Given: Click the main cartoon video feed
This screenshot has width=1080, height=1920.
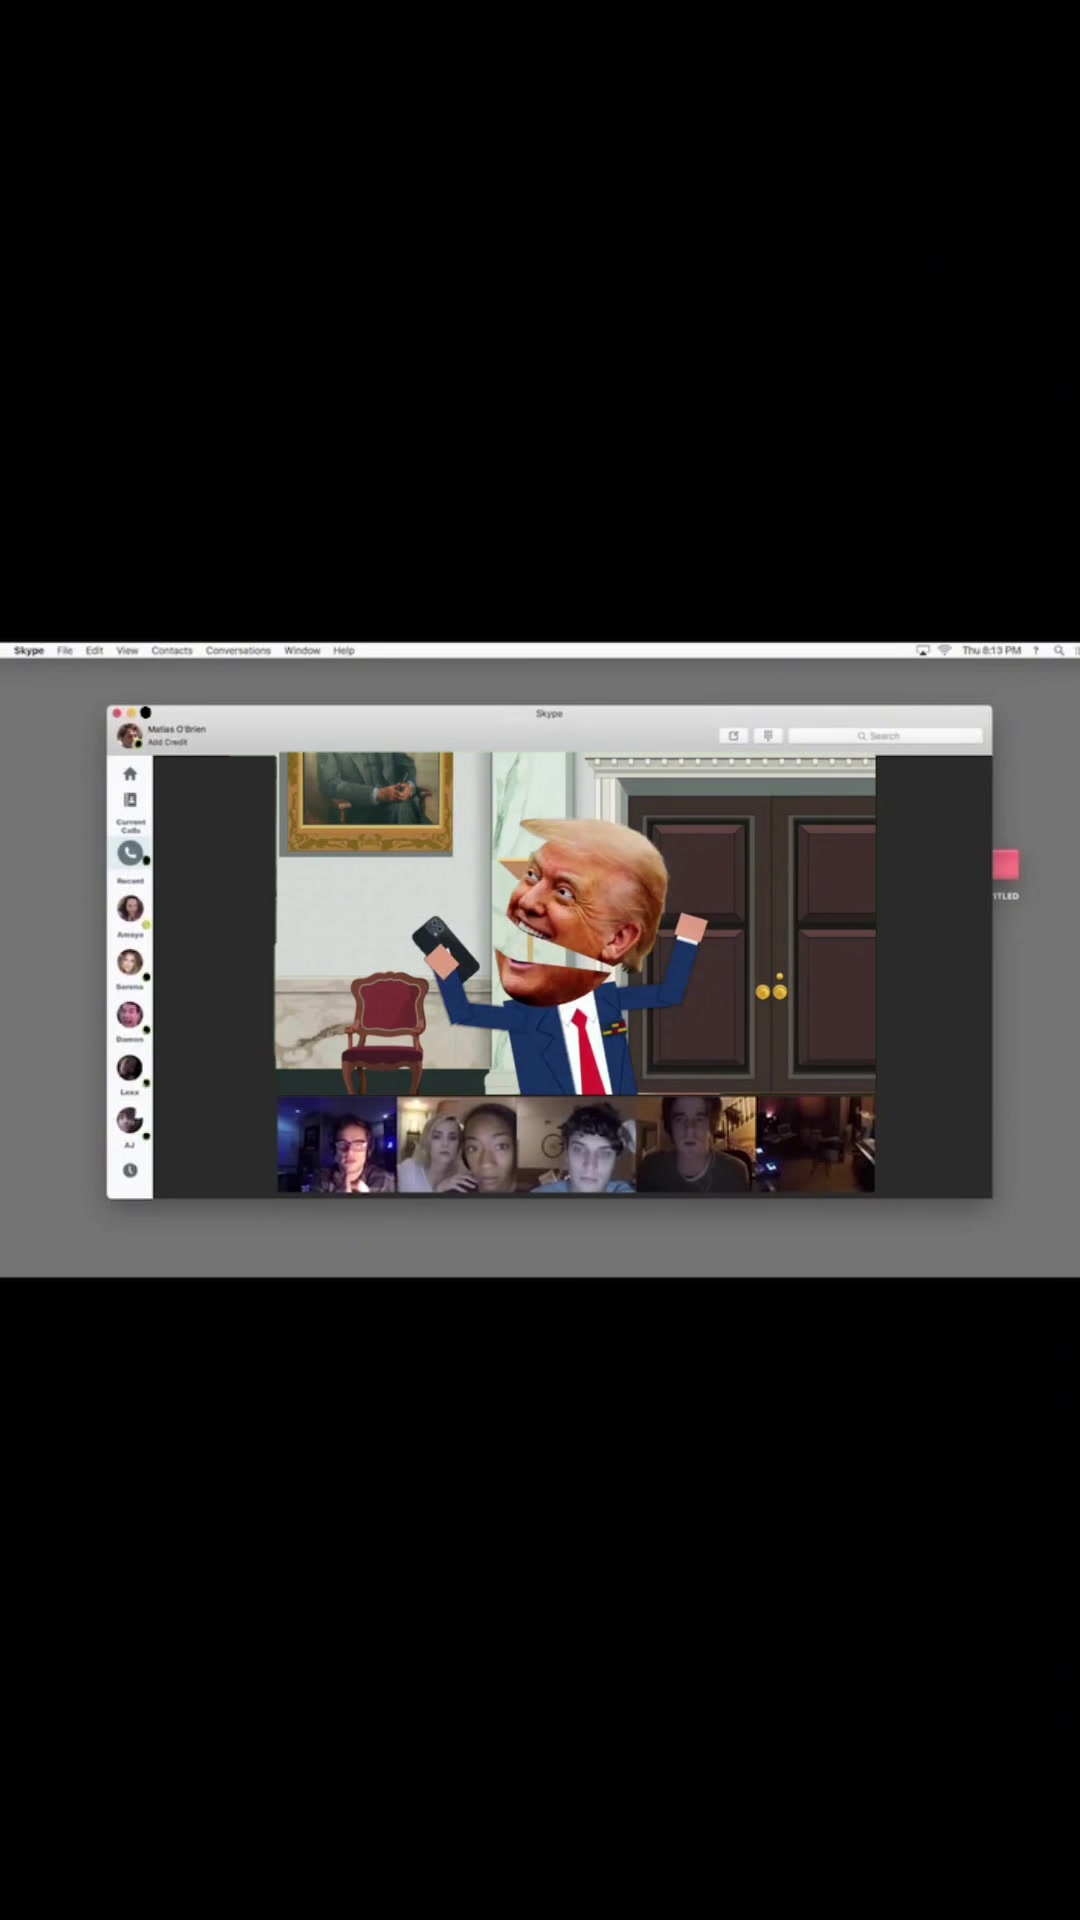Looking at the screenshot, I should click(x=576, y=924).
